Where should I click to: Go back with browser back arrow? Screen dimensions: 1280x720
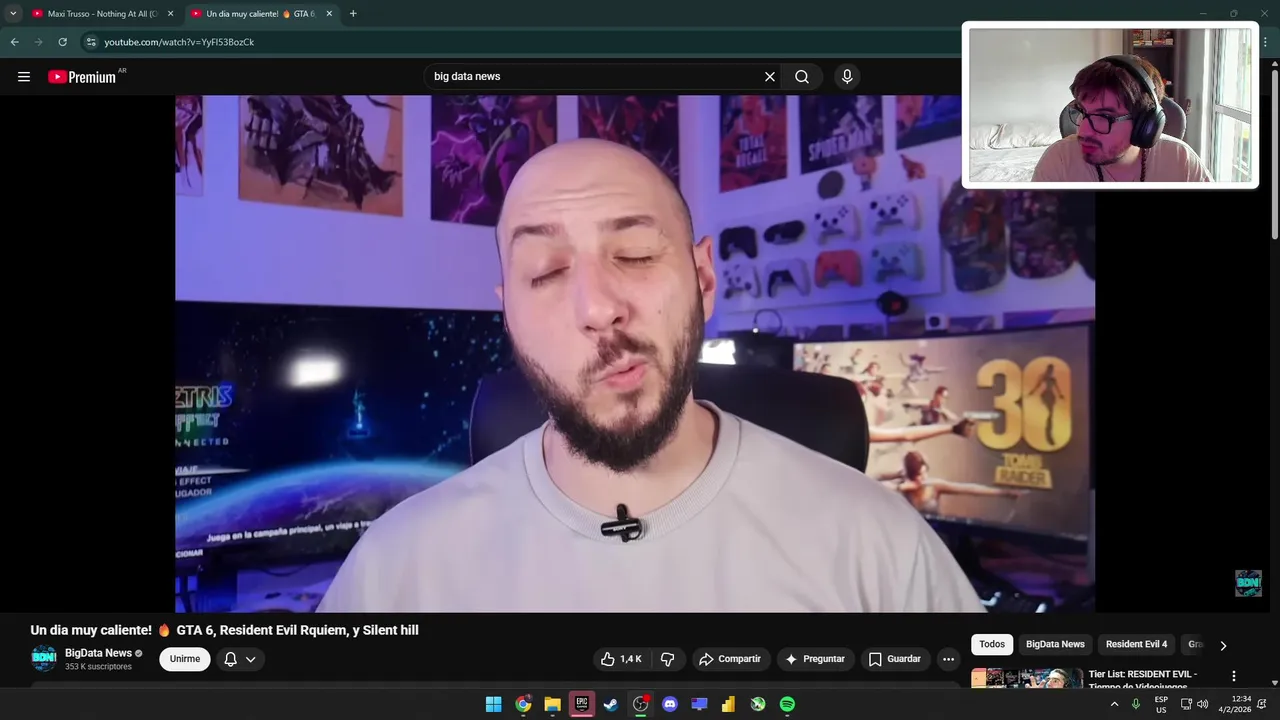(x=14, y=42)
